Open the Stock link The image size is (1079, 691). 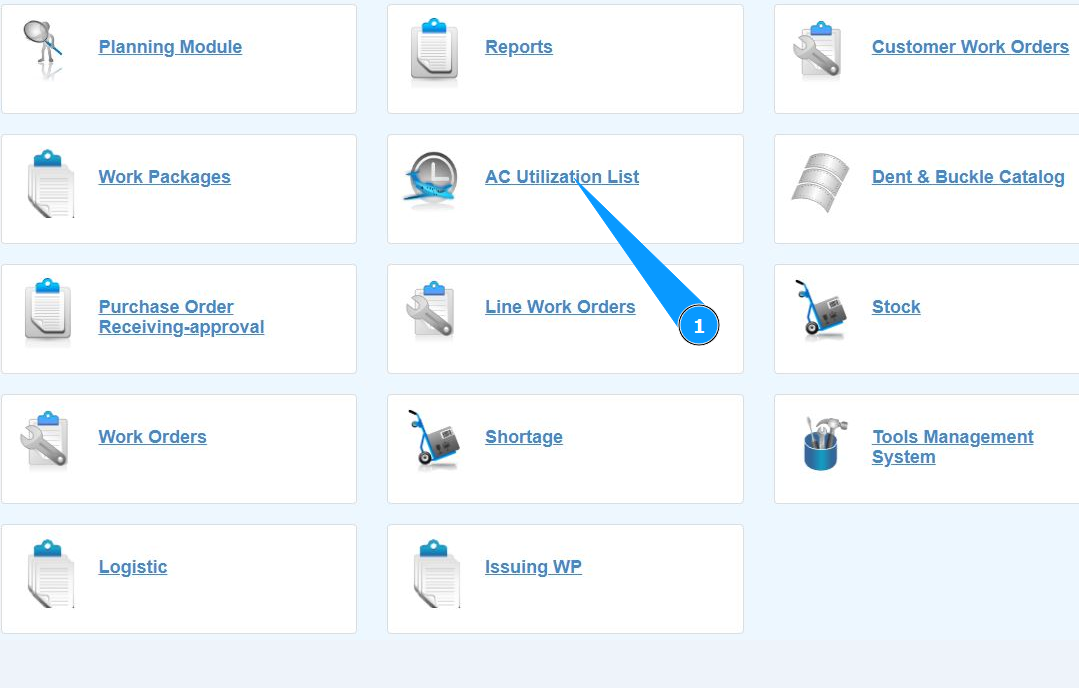coord(896,307)
